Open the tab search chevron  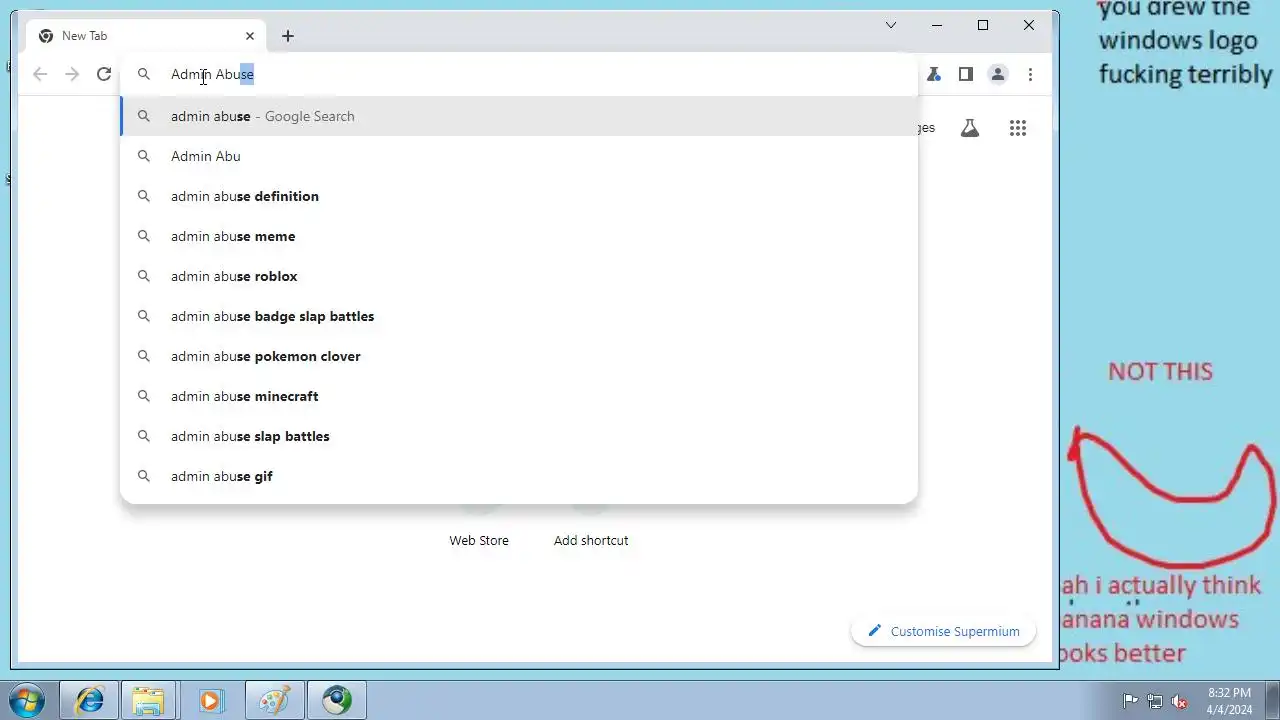coord(891,25)
